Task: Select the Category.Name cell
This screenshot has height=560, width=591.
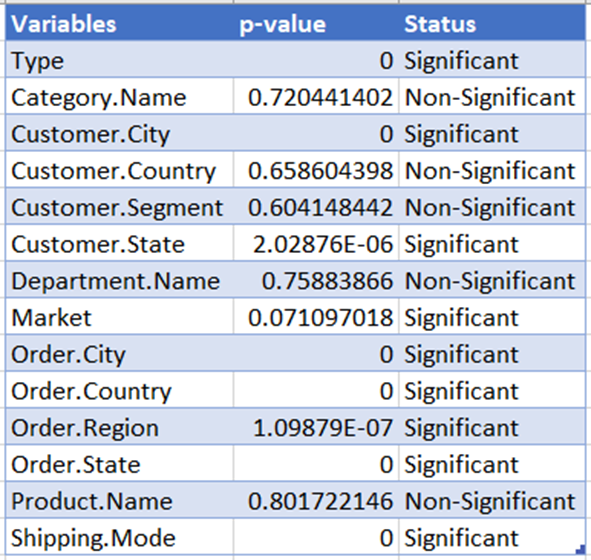Action: coord(119,97)
